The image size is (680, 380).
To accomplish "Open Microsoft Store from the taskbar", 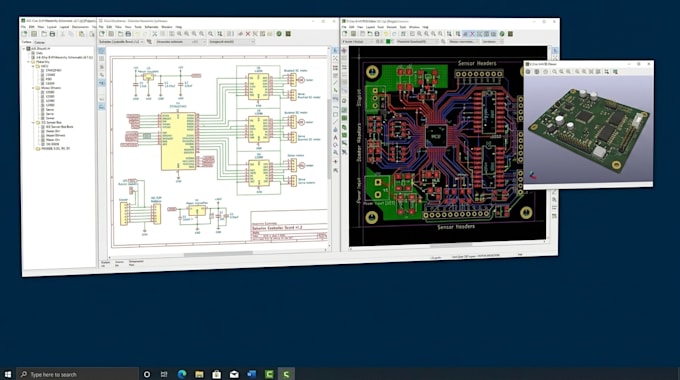I will [216, 374].
